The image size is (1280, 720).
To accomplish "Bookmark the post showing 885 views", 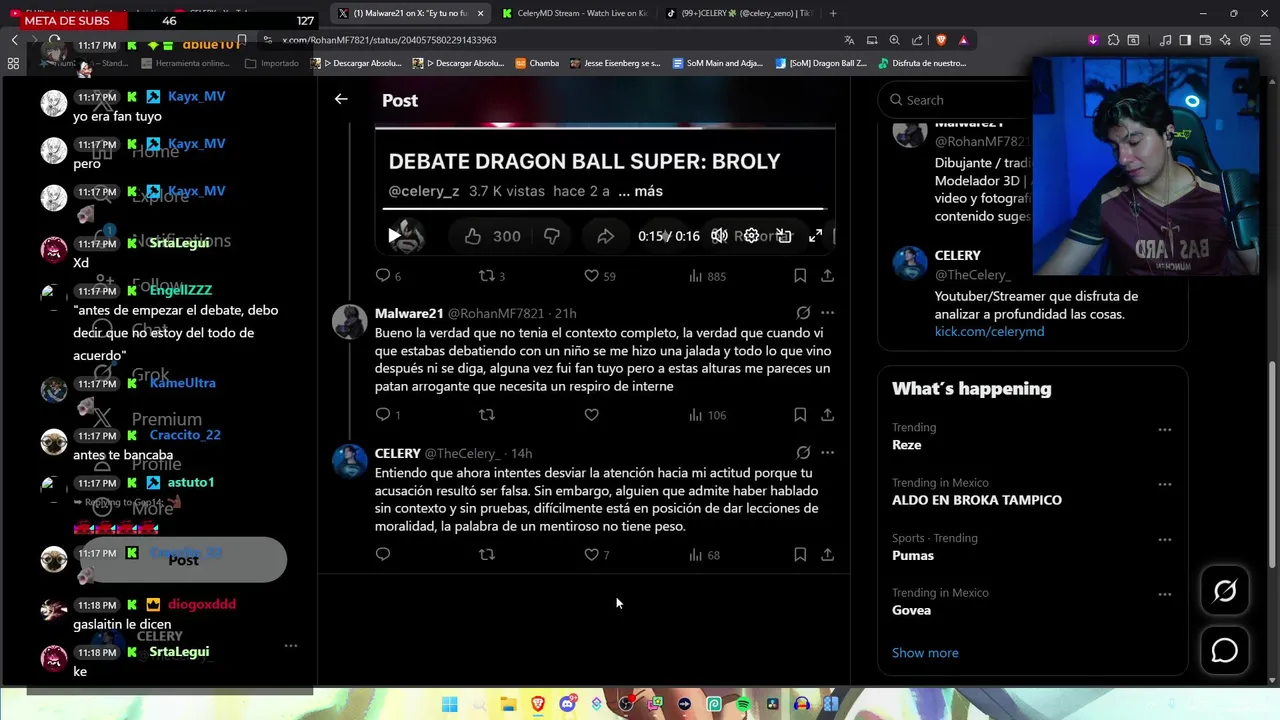I will point(800,275).
